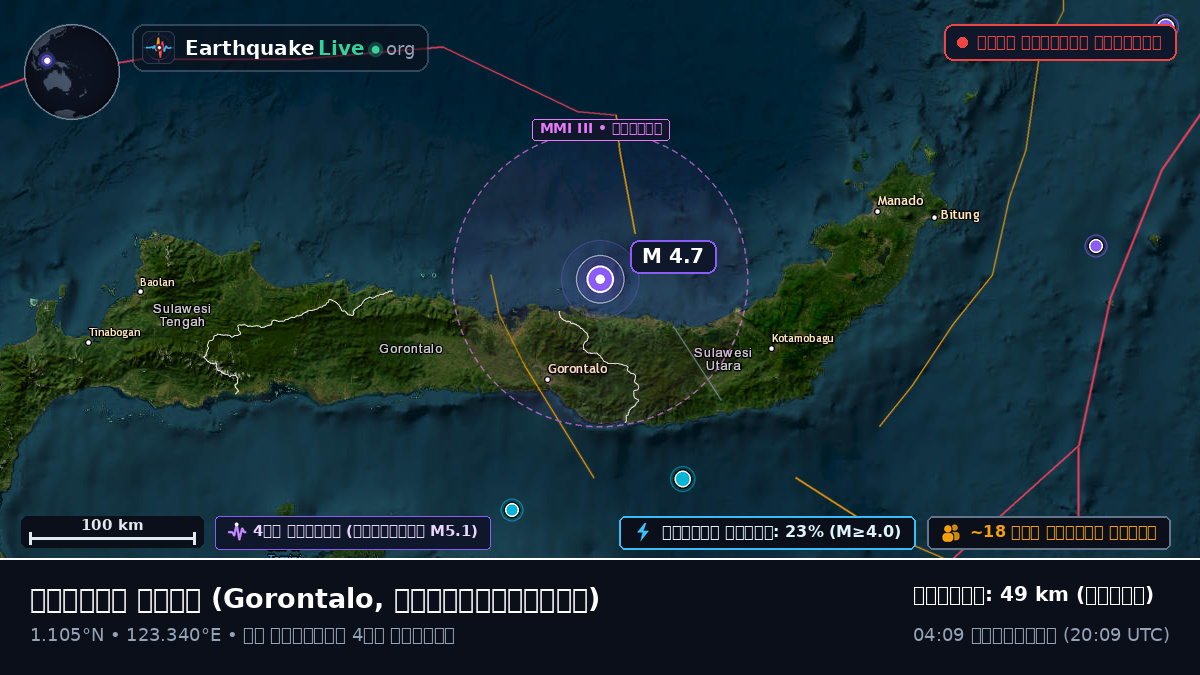Click the 100 km scale bar

coord(112,532)
